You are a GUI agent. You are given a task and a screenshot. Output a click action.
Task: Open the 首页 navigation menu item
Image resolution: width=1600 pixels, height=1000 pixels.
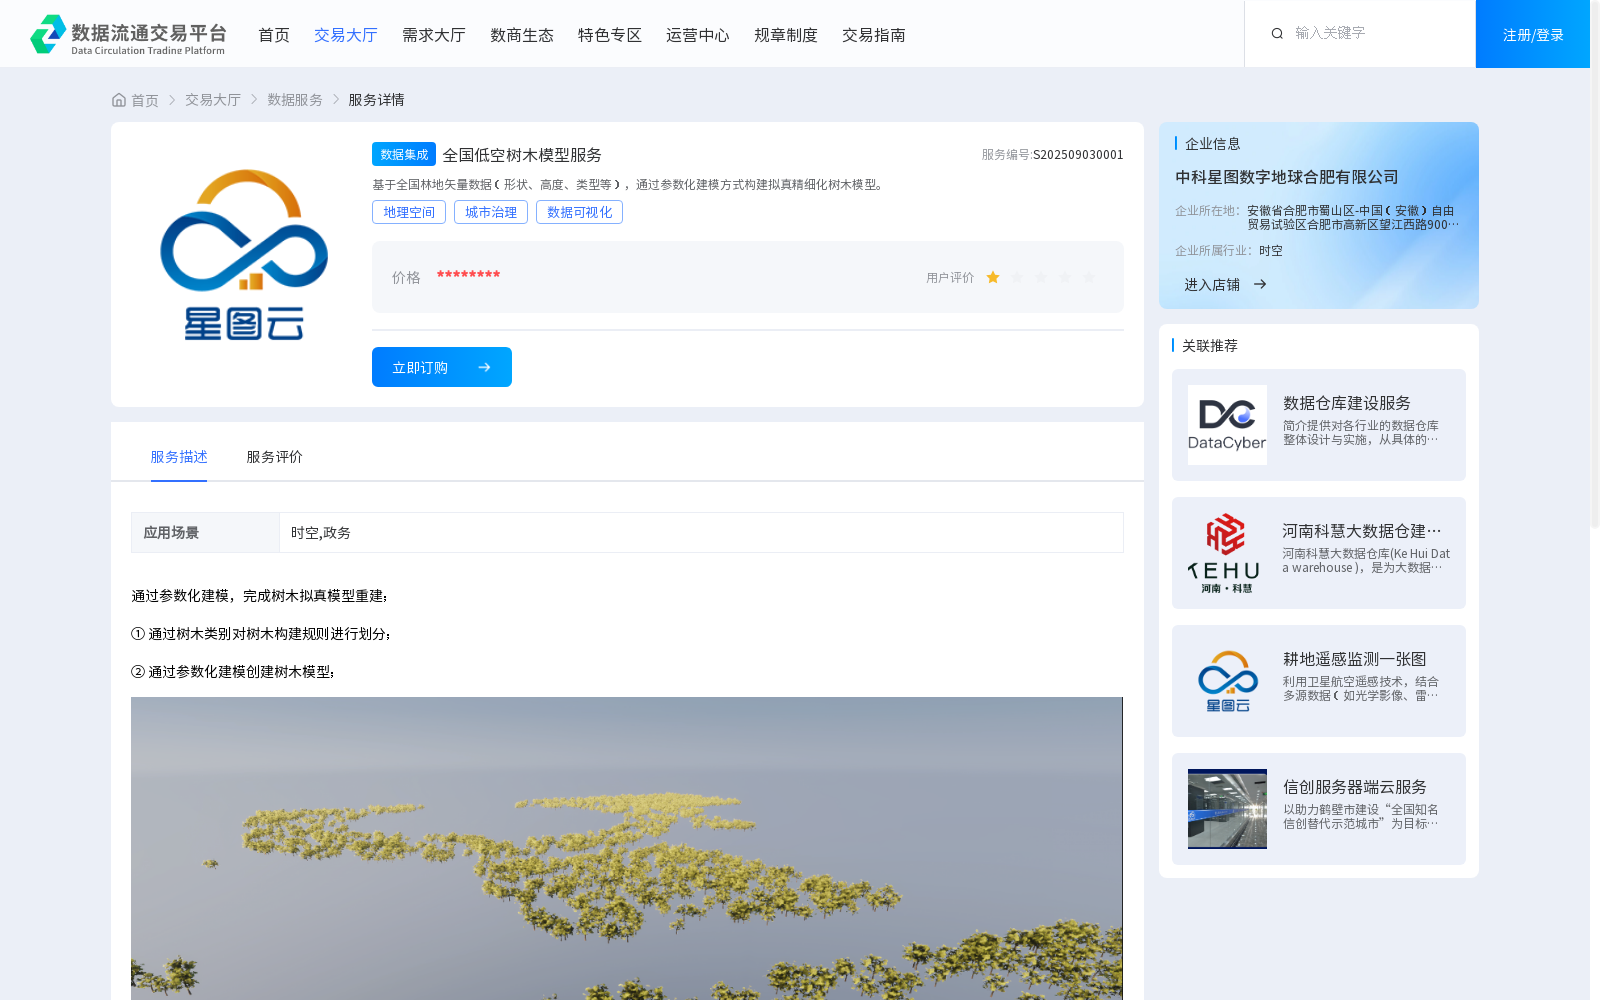click(x=274, y=35)
